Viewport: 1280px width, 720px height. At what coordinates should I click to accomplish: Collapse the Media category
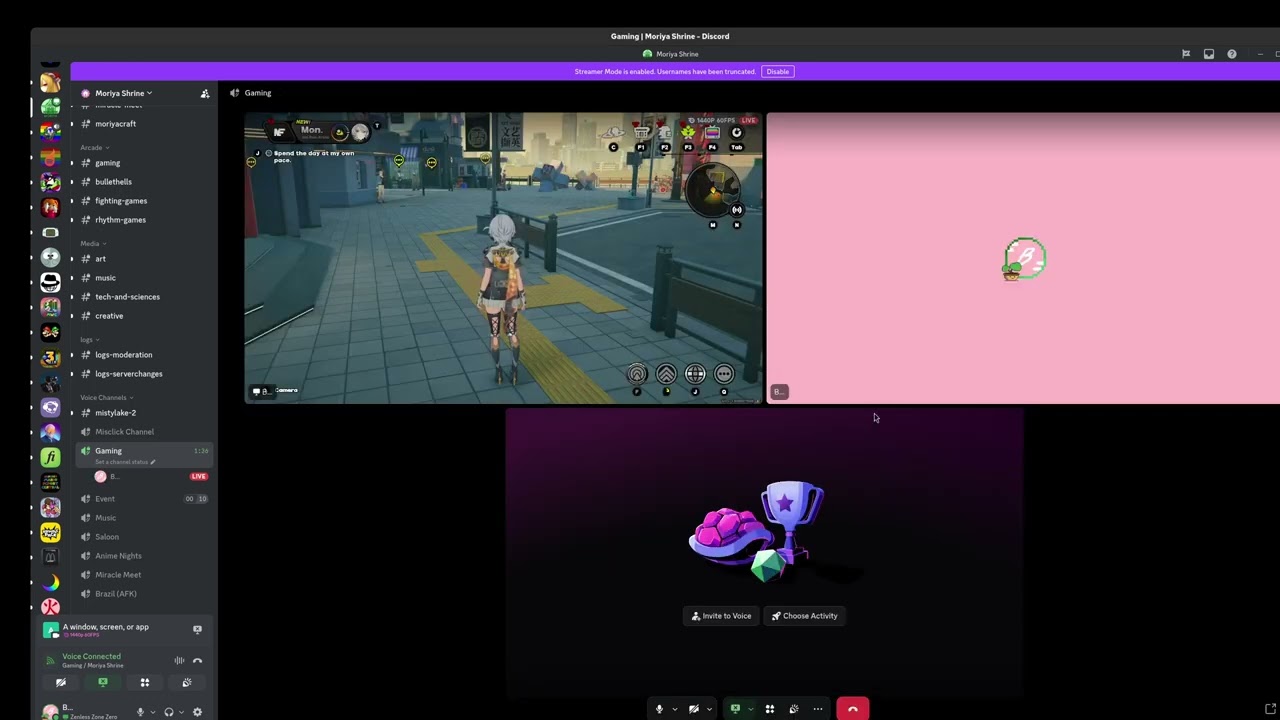(93, 244)
